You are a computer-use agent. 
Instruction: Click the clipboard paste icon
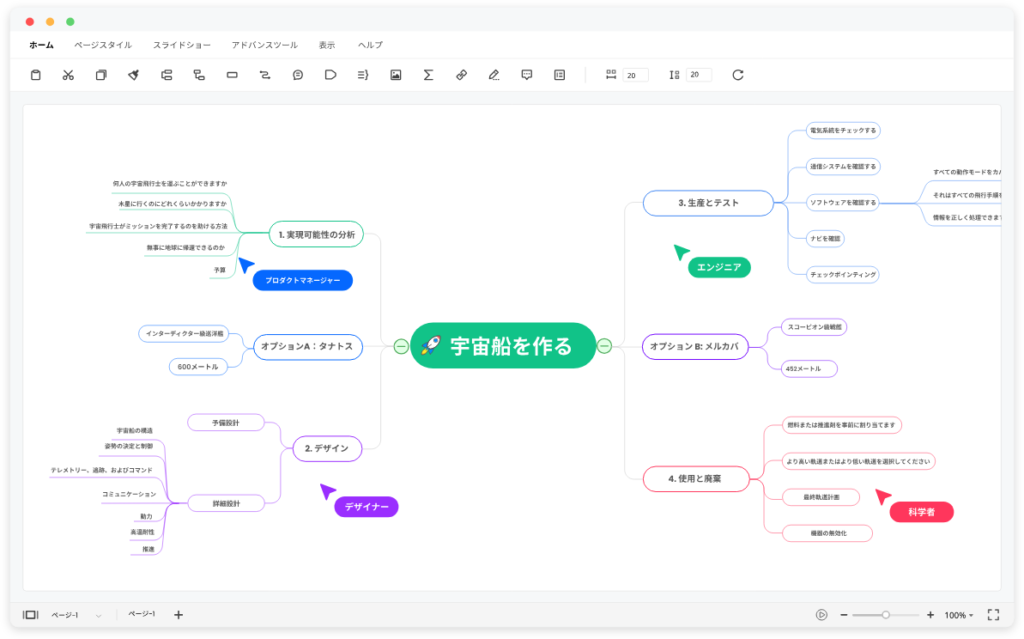[36, 75]
